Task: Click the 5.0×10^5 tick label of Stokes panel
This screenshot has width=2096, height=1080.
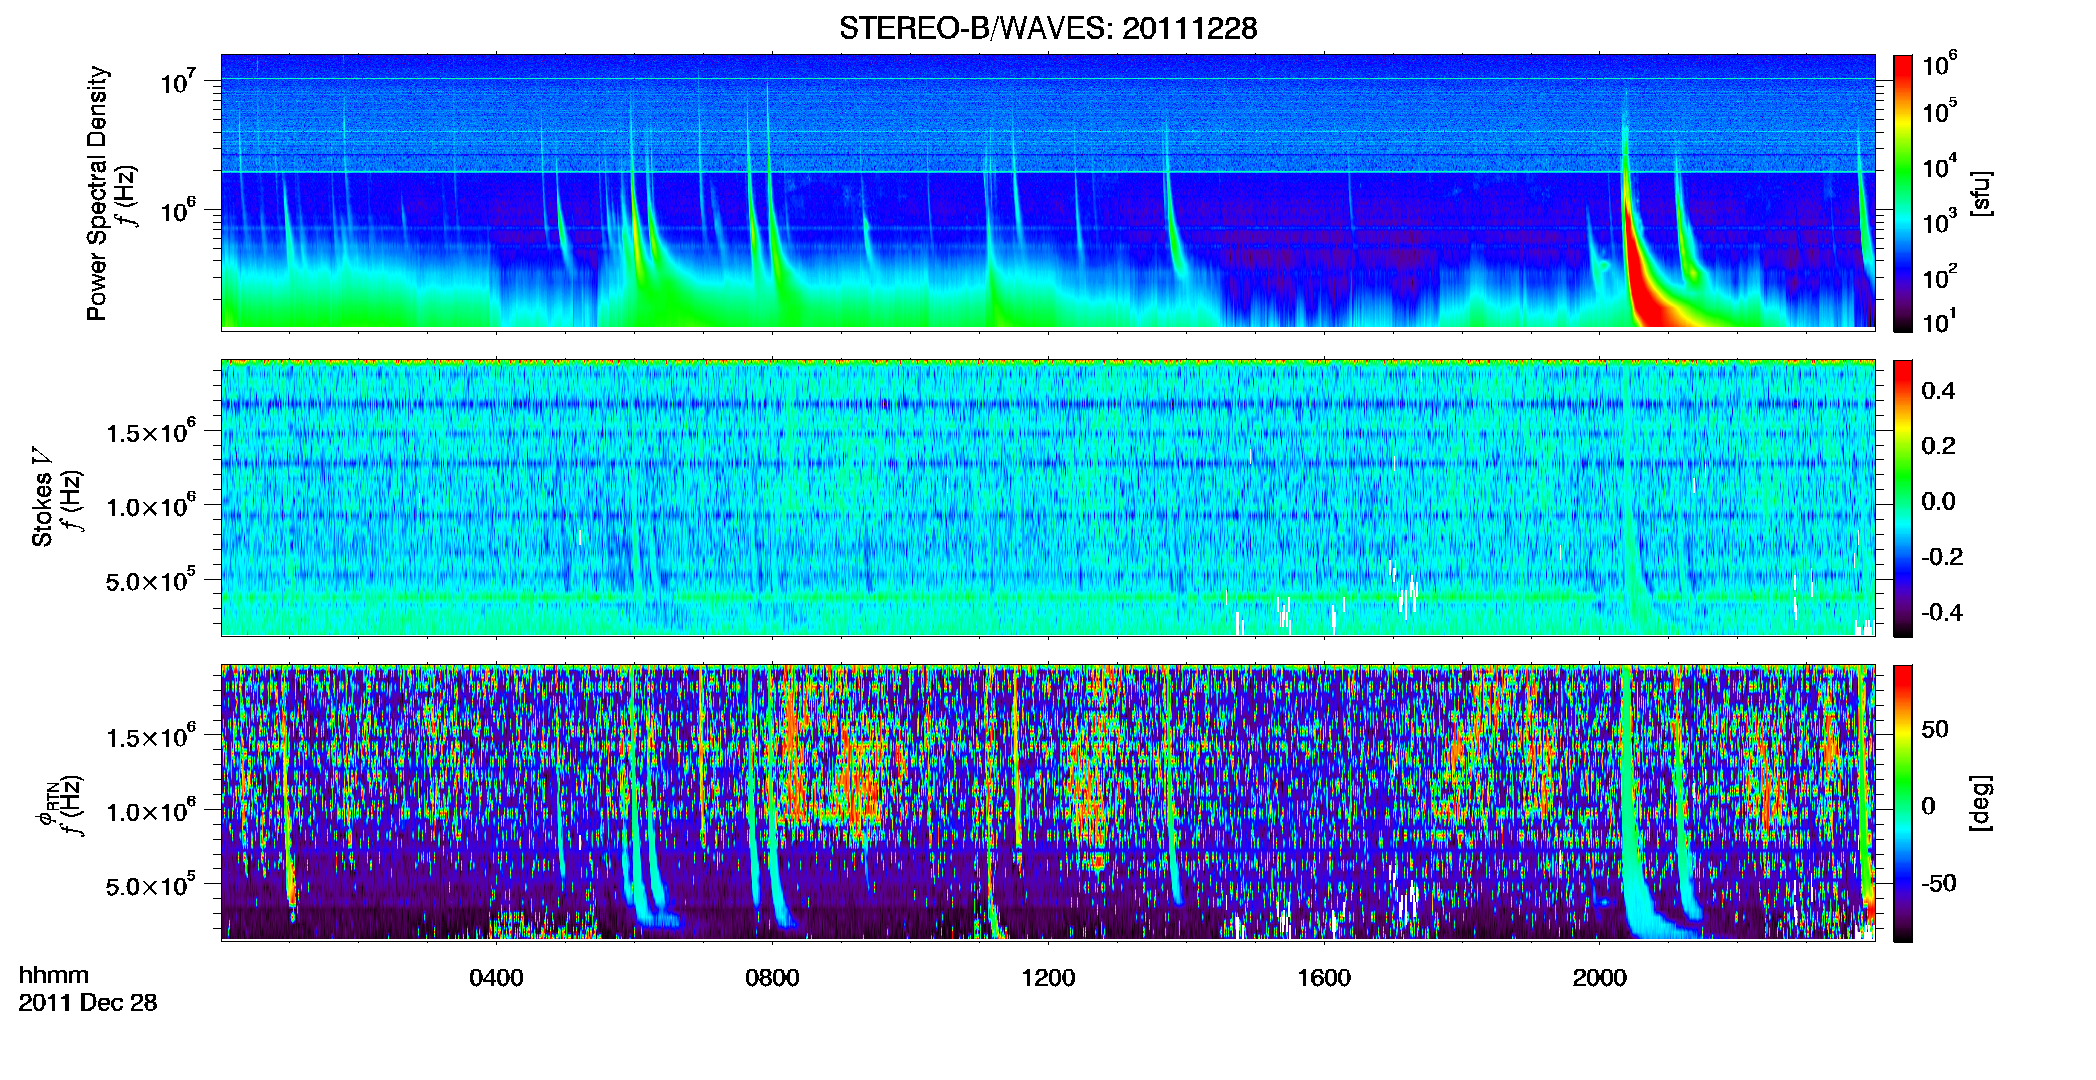Action: click(151, 580)
